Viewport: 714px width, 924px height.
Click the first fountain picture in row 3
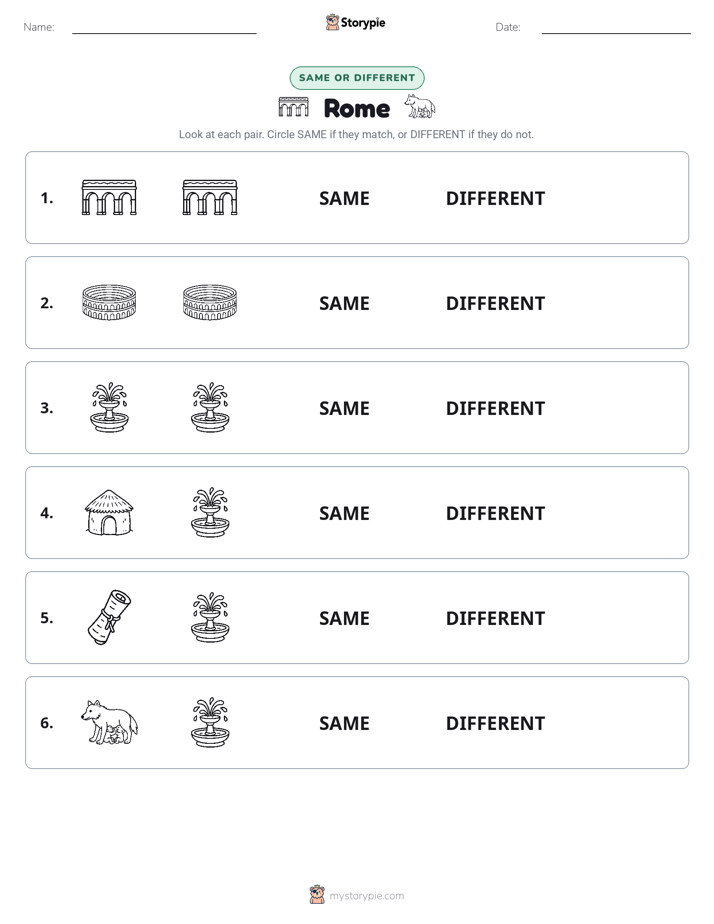[x=109, y=407]
